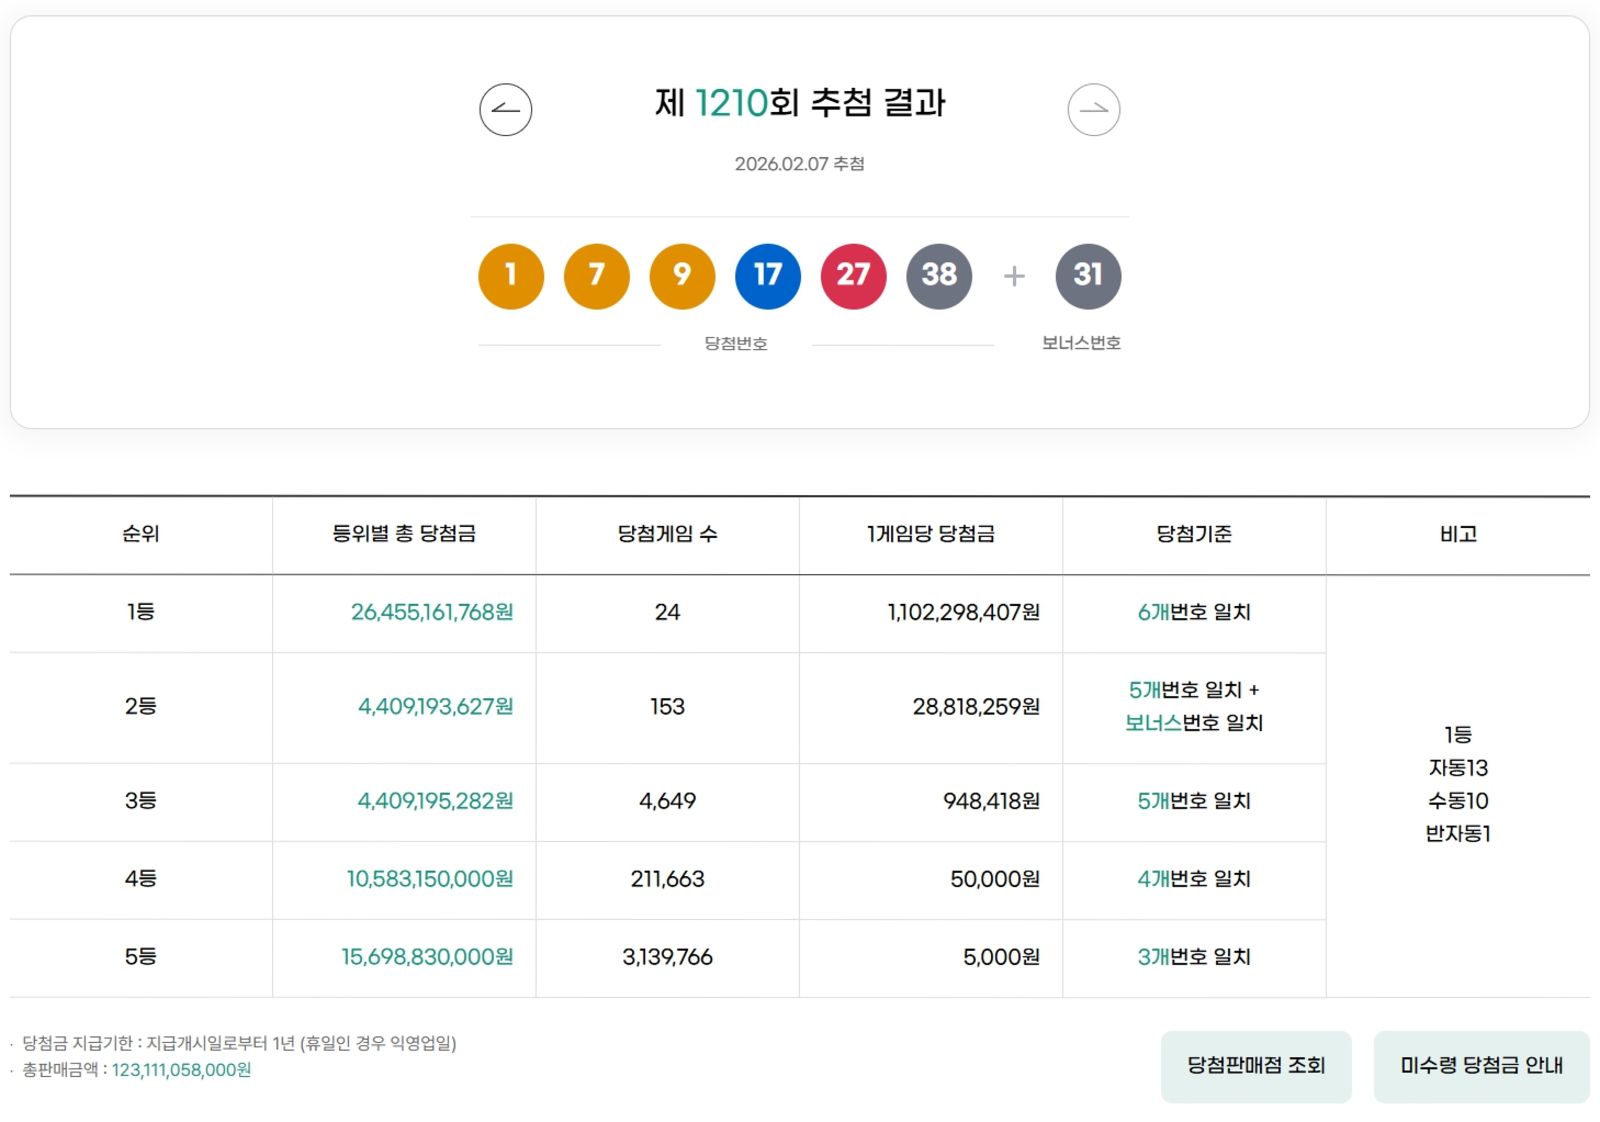Select the bonus number 31 ball
Image resolution: width=1600 pixels, height=1122 pixels.
point(1088,276)
